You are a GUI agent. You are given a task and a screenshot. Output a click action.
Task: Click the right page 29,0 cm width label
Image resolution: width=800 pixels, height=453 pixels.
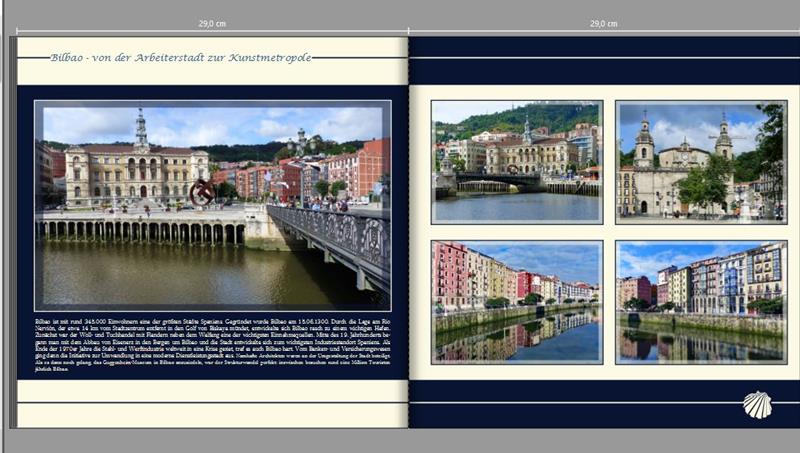pos(603,23)
